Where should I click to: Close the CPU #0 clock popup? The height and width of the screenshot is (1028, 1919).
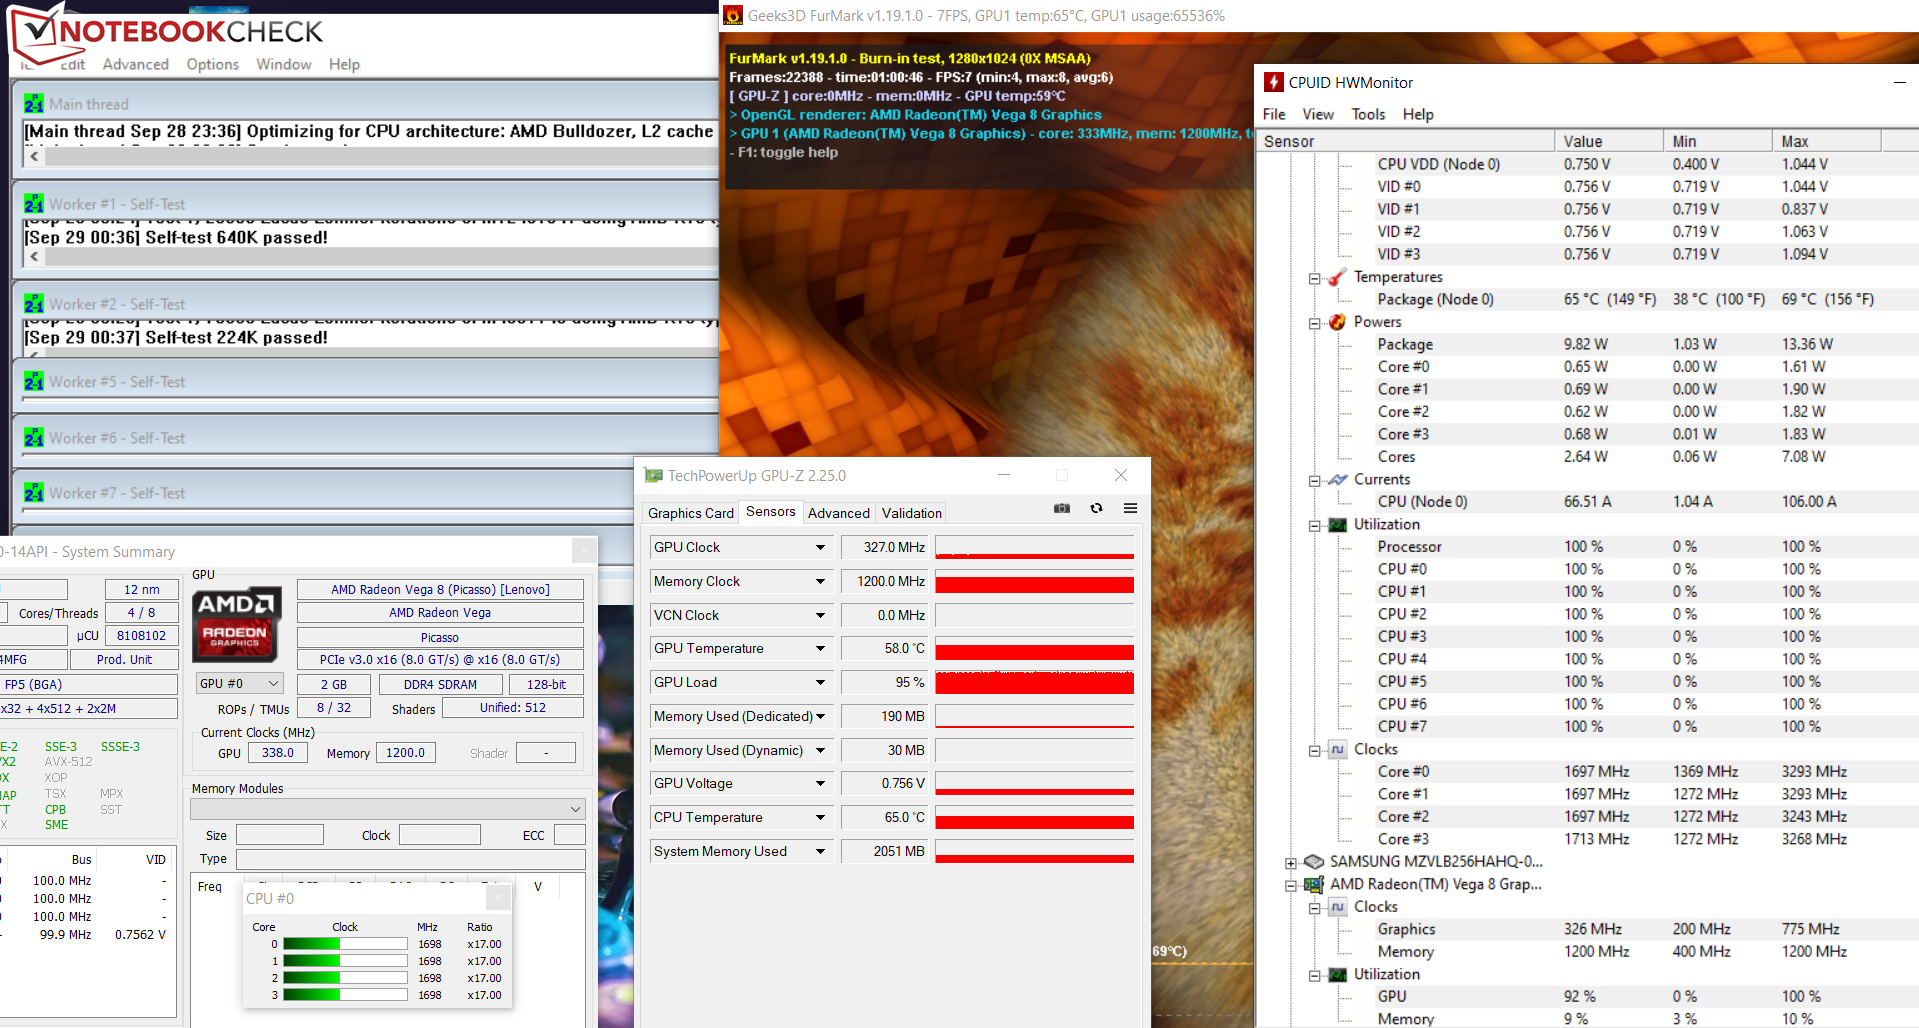click(x=500, y=898)
